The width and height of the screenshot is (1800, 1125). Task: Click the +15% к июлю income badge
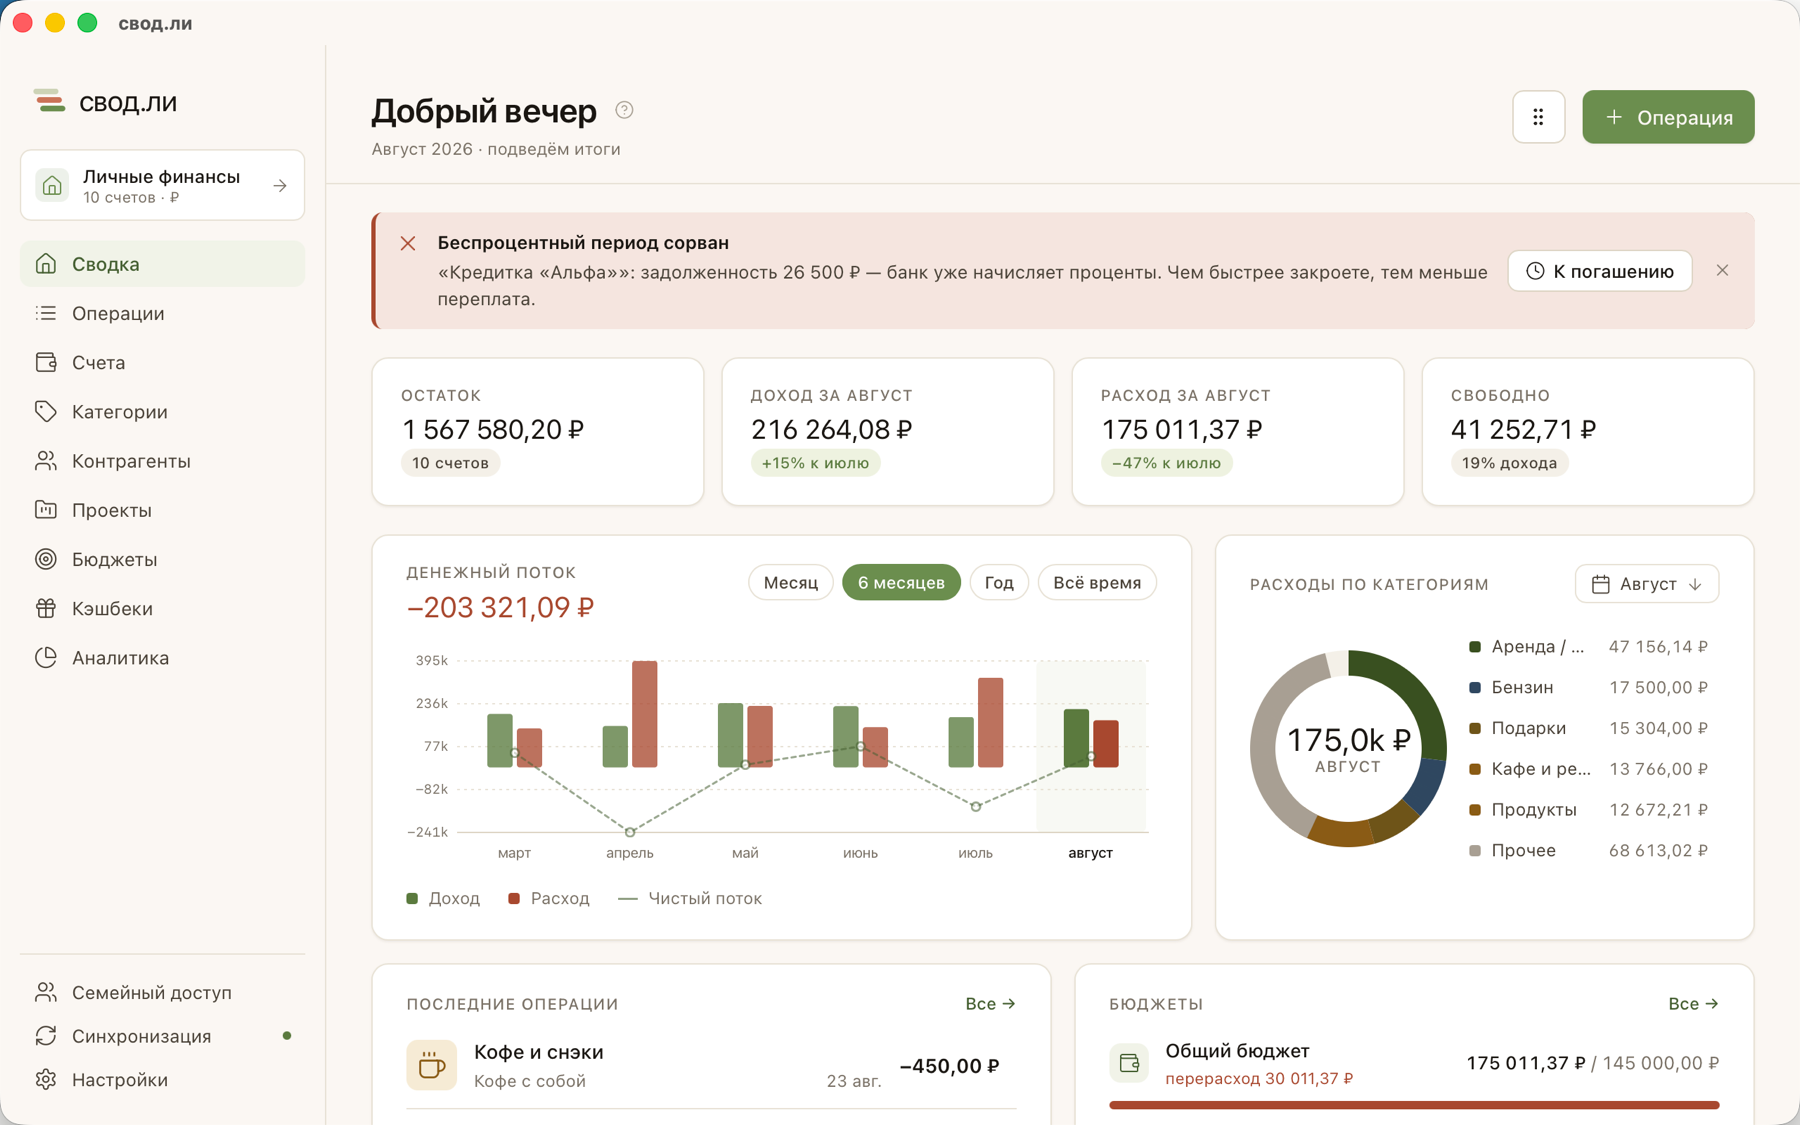point(815,463)
